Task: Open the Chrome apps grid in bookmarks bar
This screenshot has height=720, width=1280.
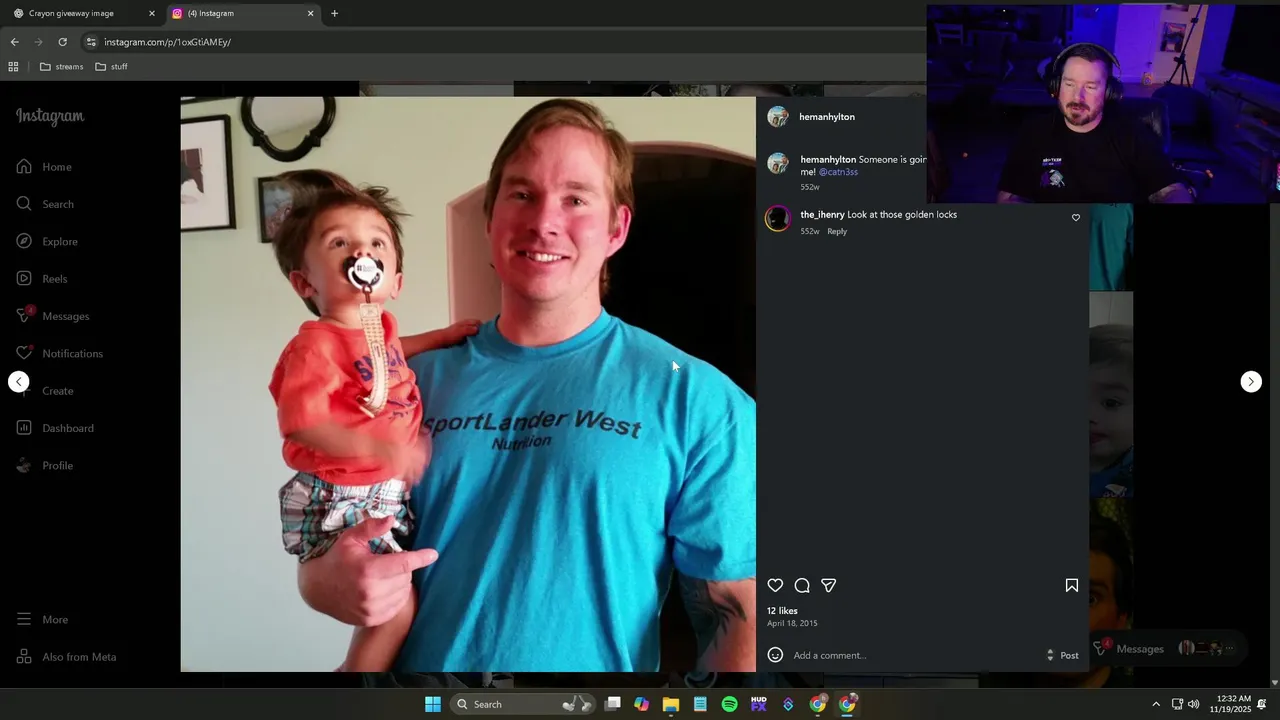Action: click(13, 67)
